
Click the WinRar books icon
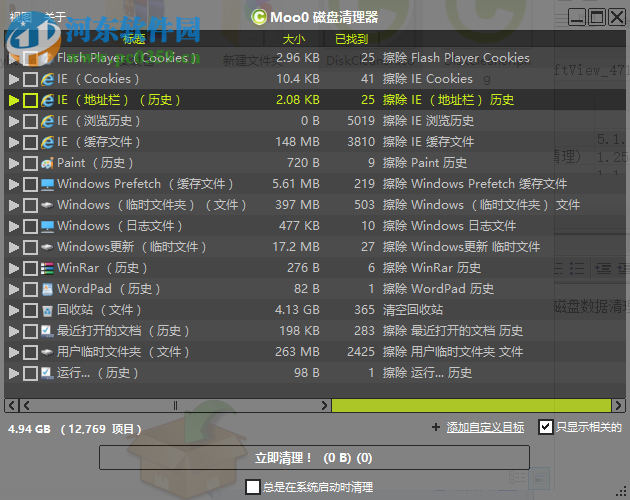point(47,268)
